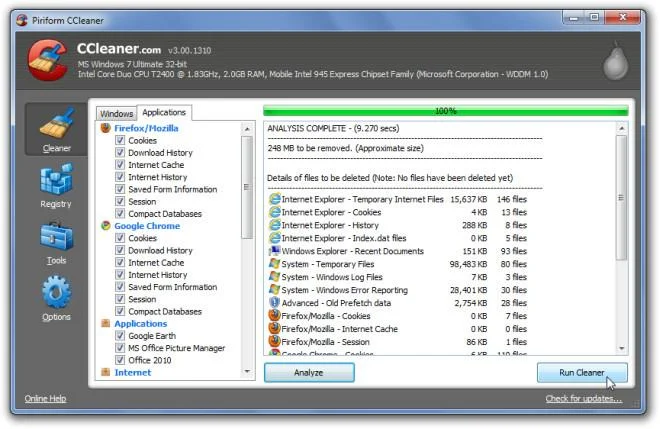Select the Internet group heading
The width and height of the screenshot is (660, 429).
point(133,372)
